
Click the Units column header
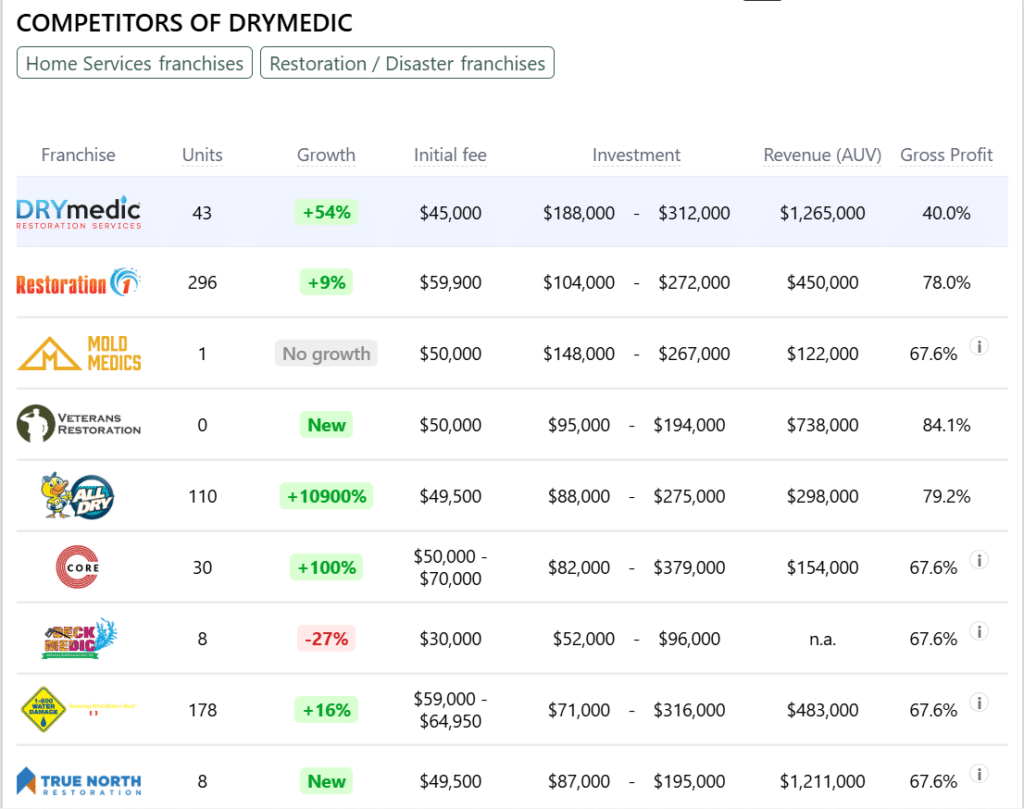tap(202, 155)
